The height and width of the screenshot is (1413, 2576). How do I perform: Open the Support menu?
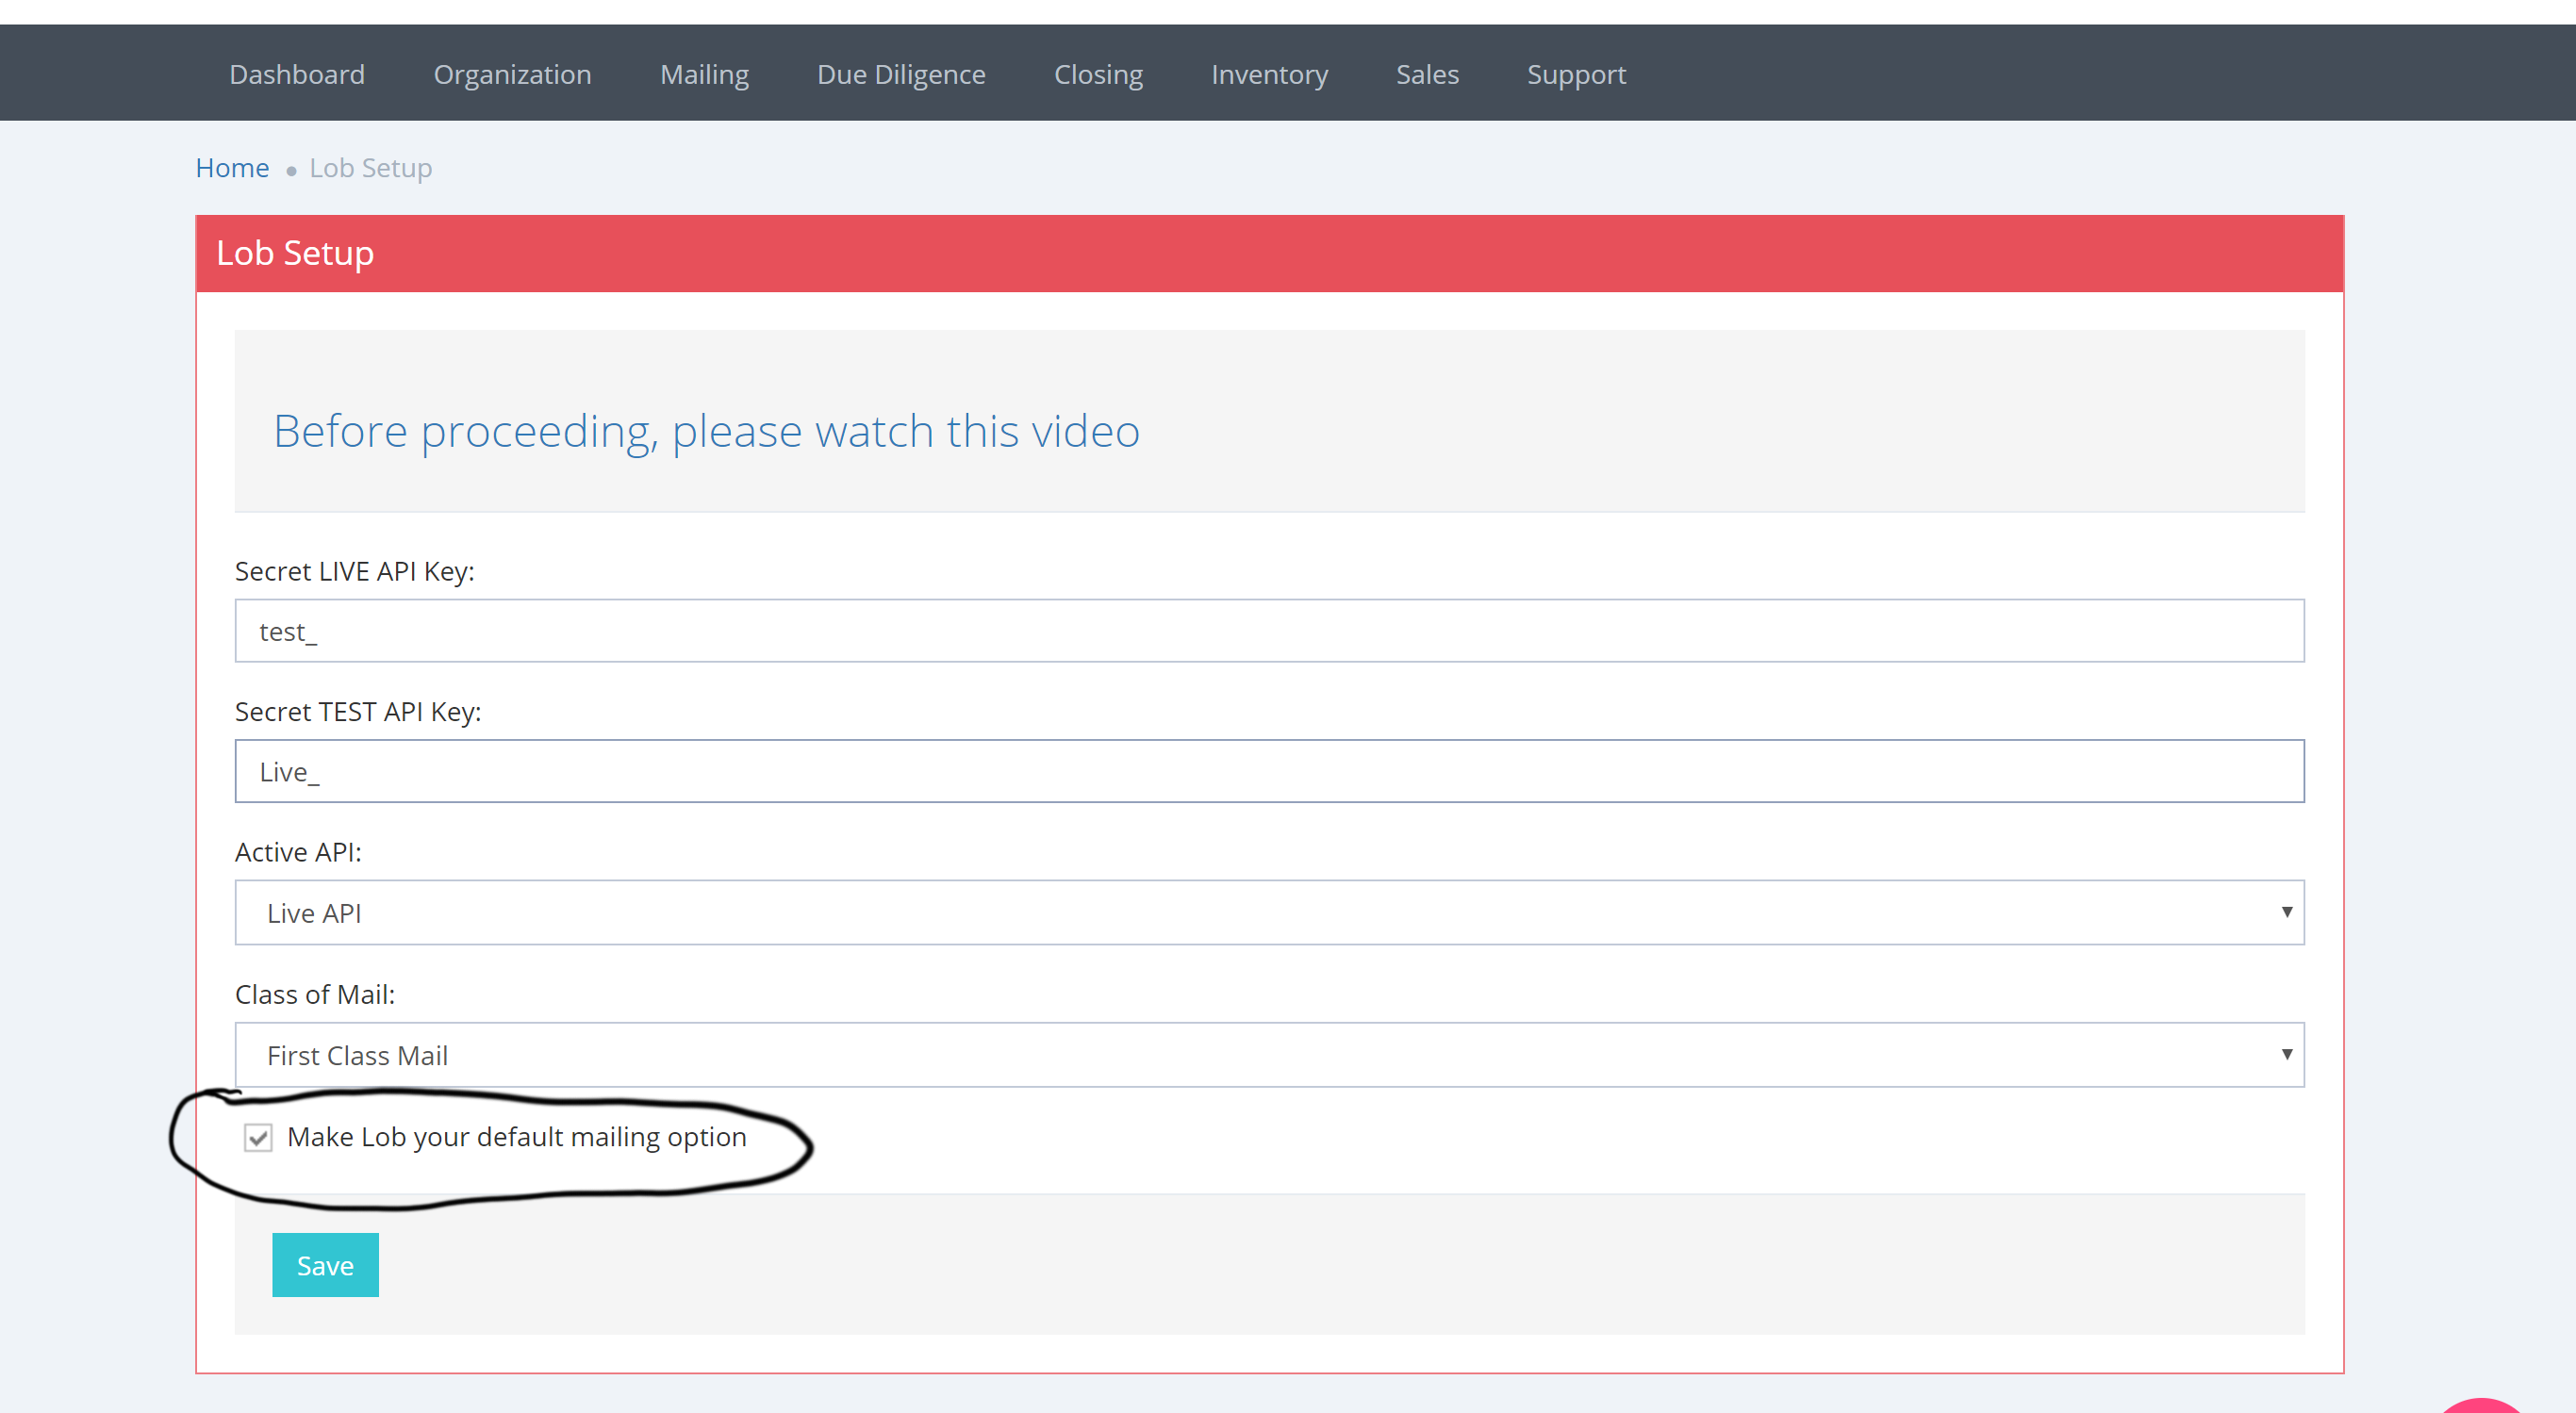click(x=1576, y=74)
